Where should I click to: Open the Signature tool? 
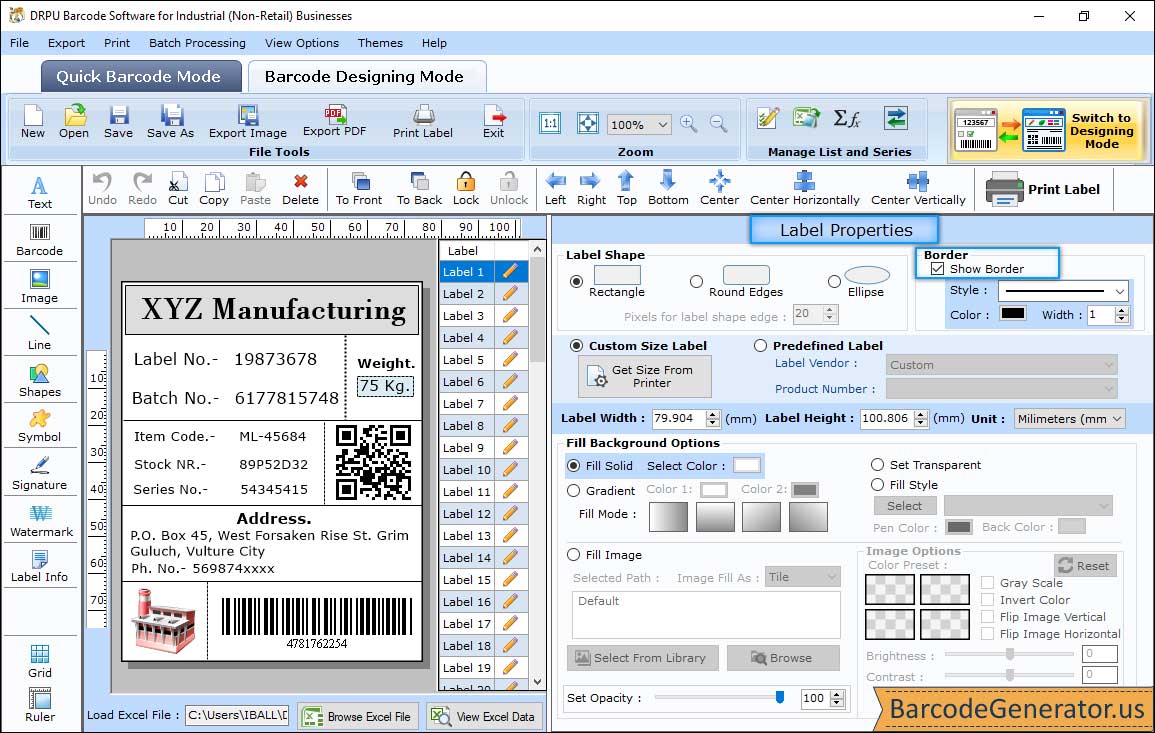click(x=40, y=474)
